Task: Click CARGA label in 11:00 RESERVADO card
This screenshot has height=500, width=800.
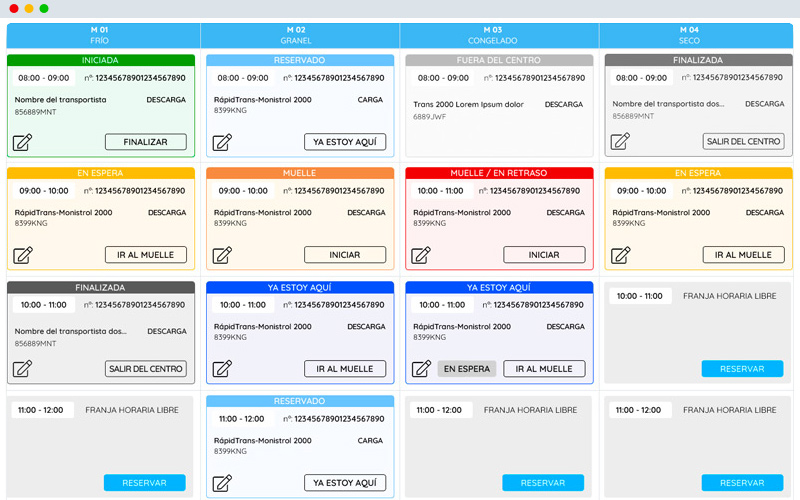Action: 370,440
